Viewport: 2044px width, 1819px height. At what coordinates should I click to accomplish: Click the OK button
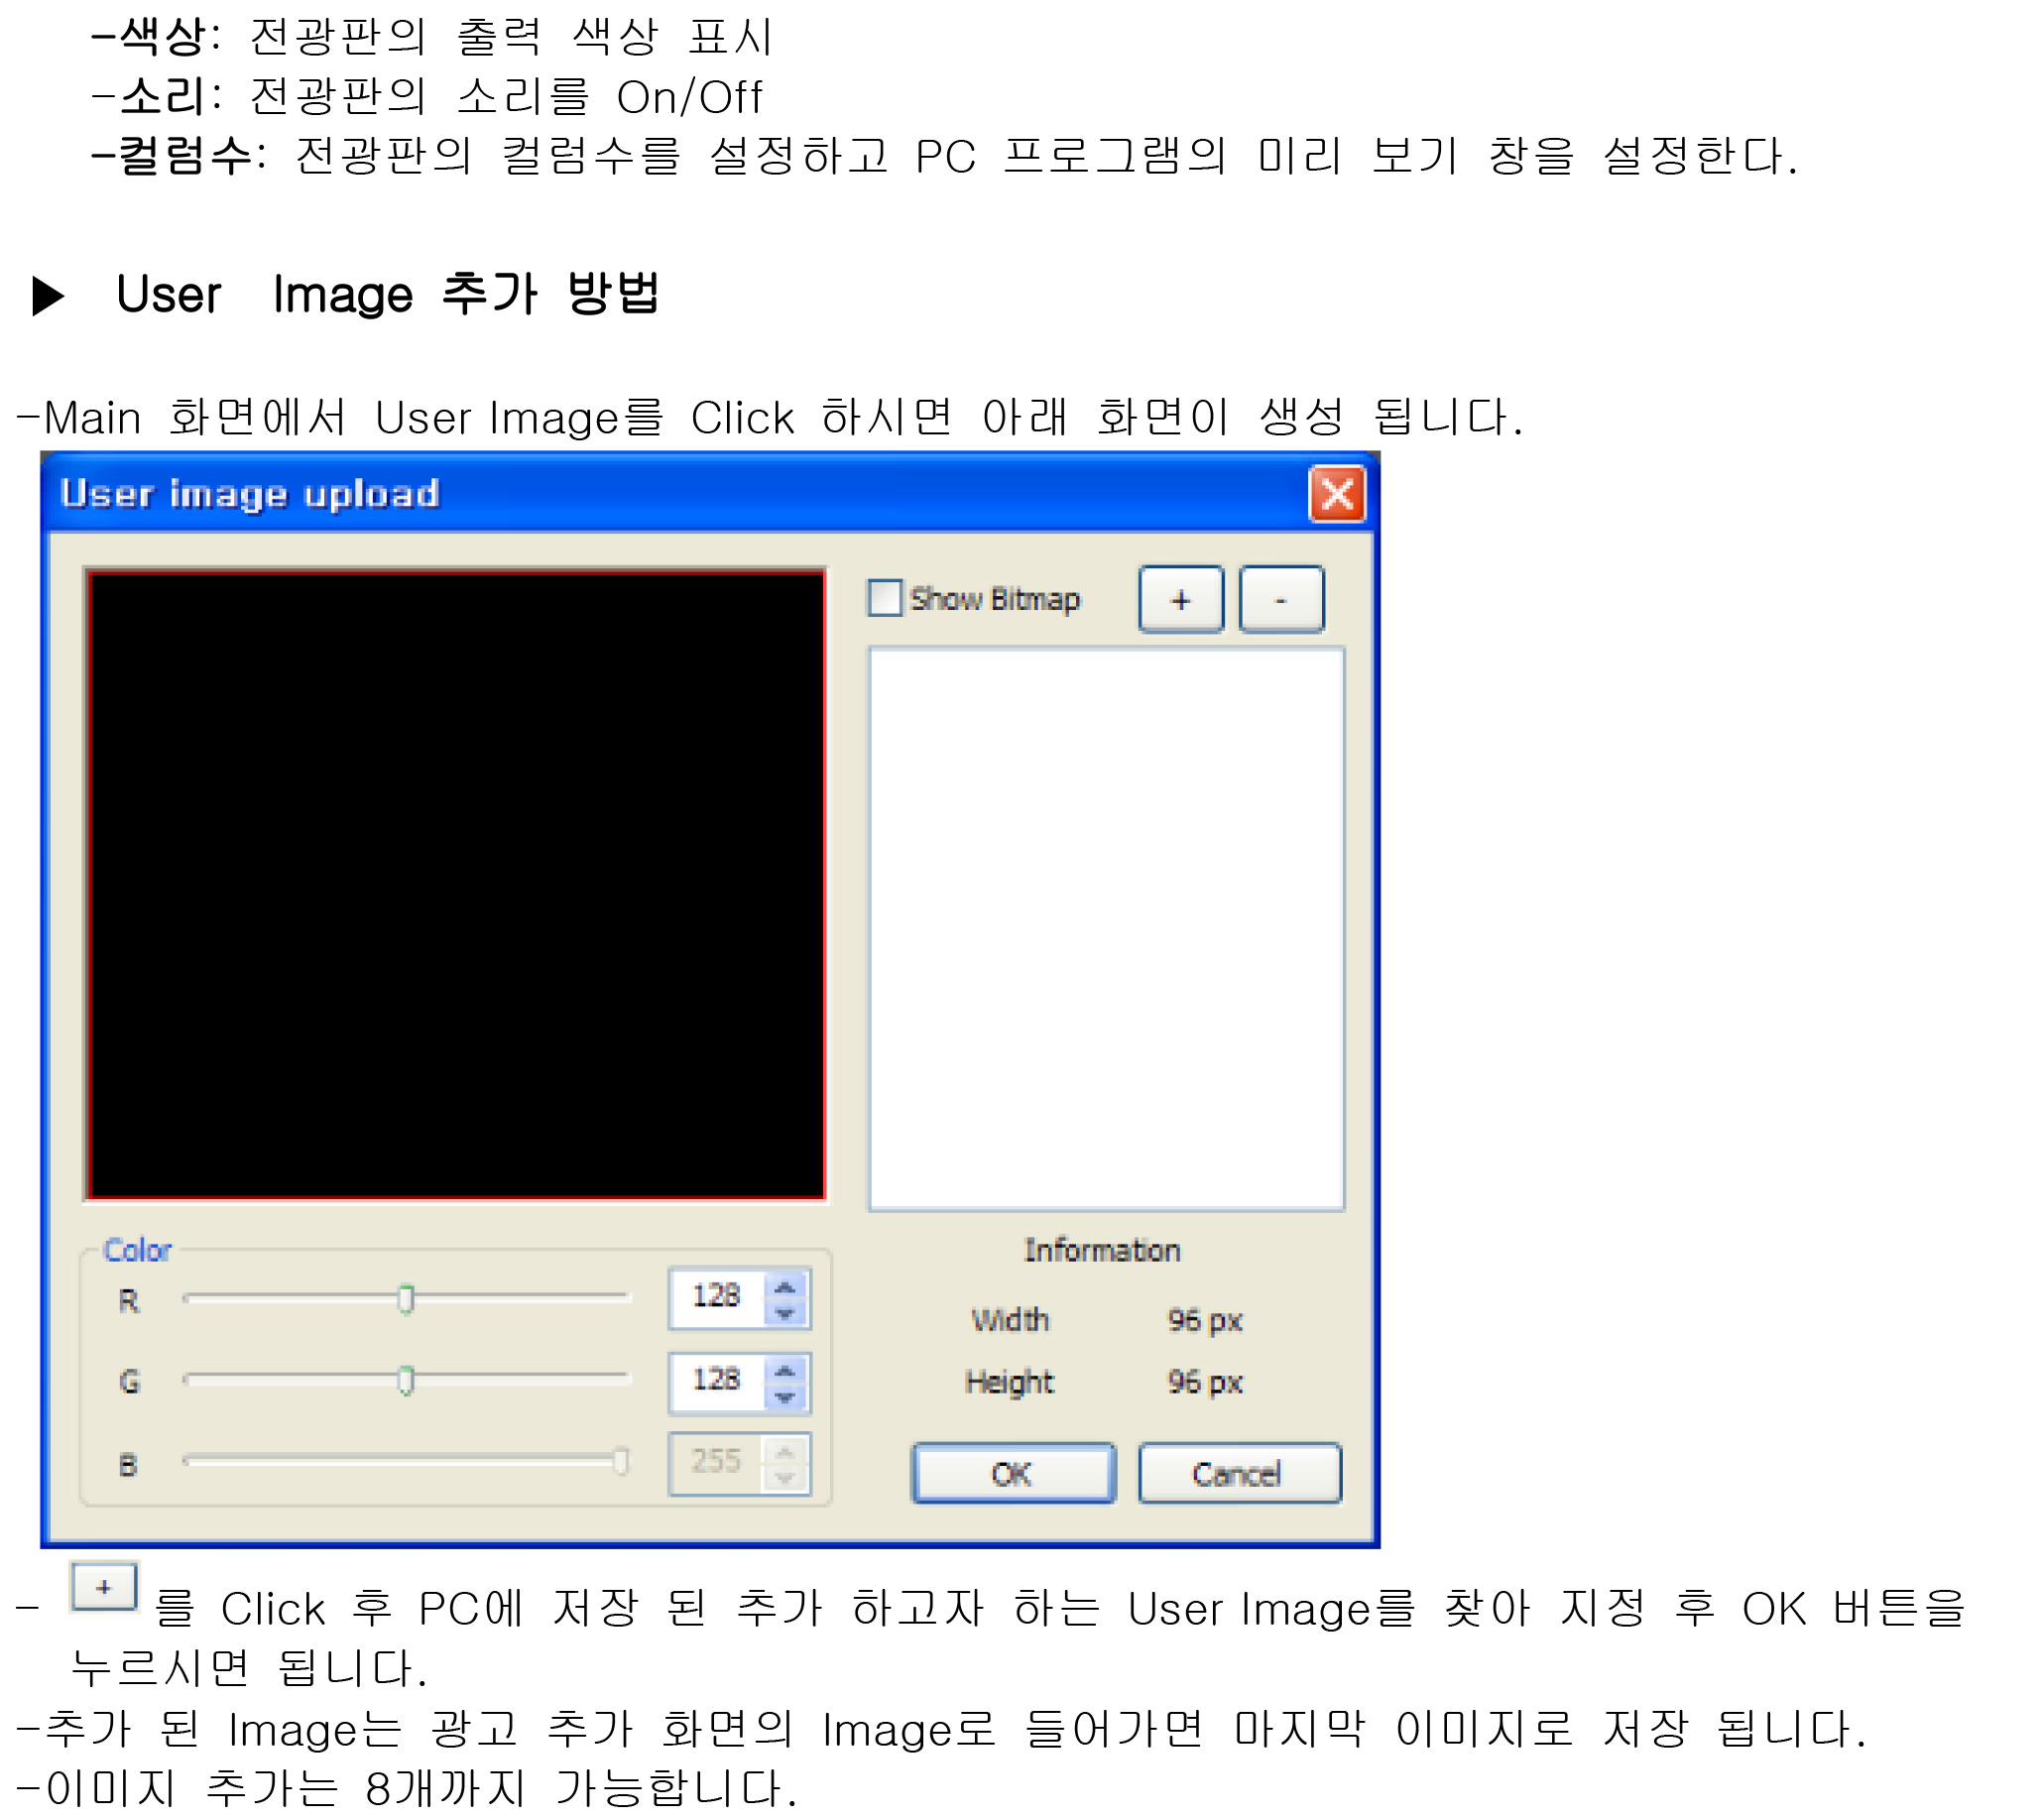1013,1473
